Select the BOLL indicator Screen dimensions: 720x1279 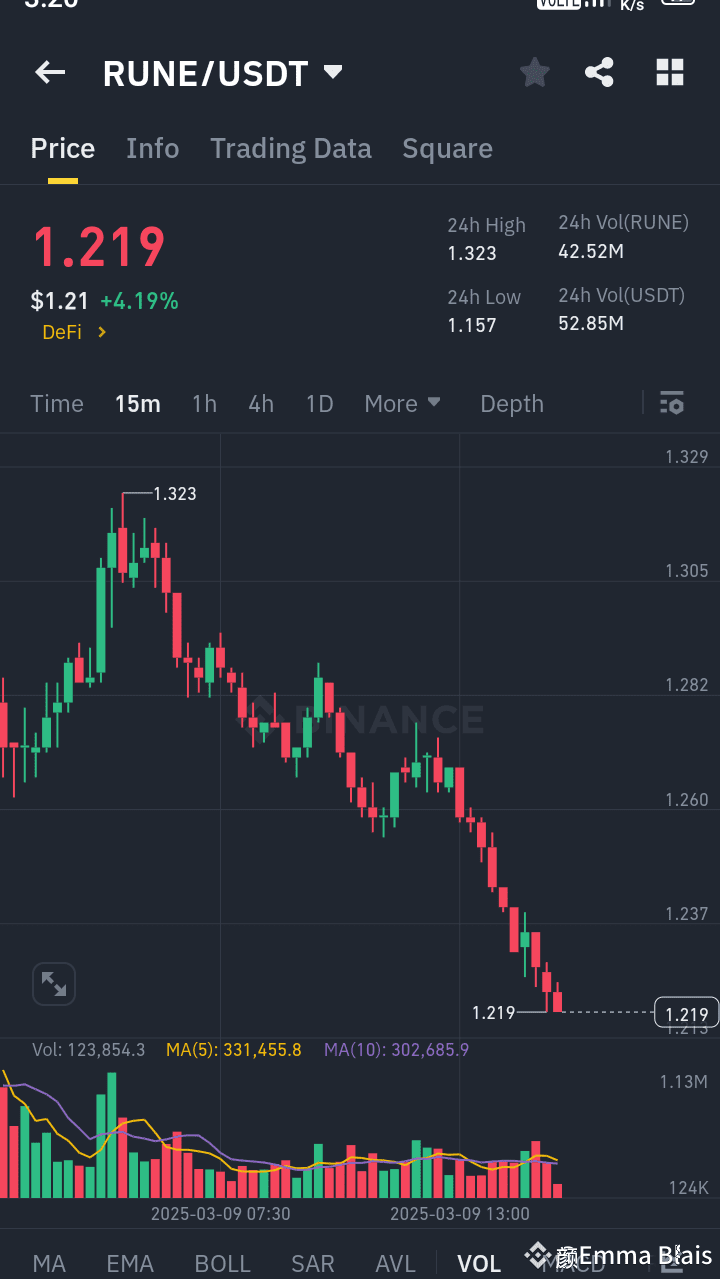coord(222,1264)
